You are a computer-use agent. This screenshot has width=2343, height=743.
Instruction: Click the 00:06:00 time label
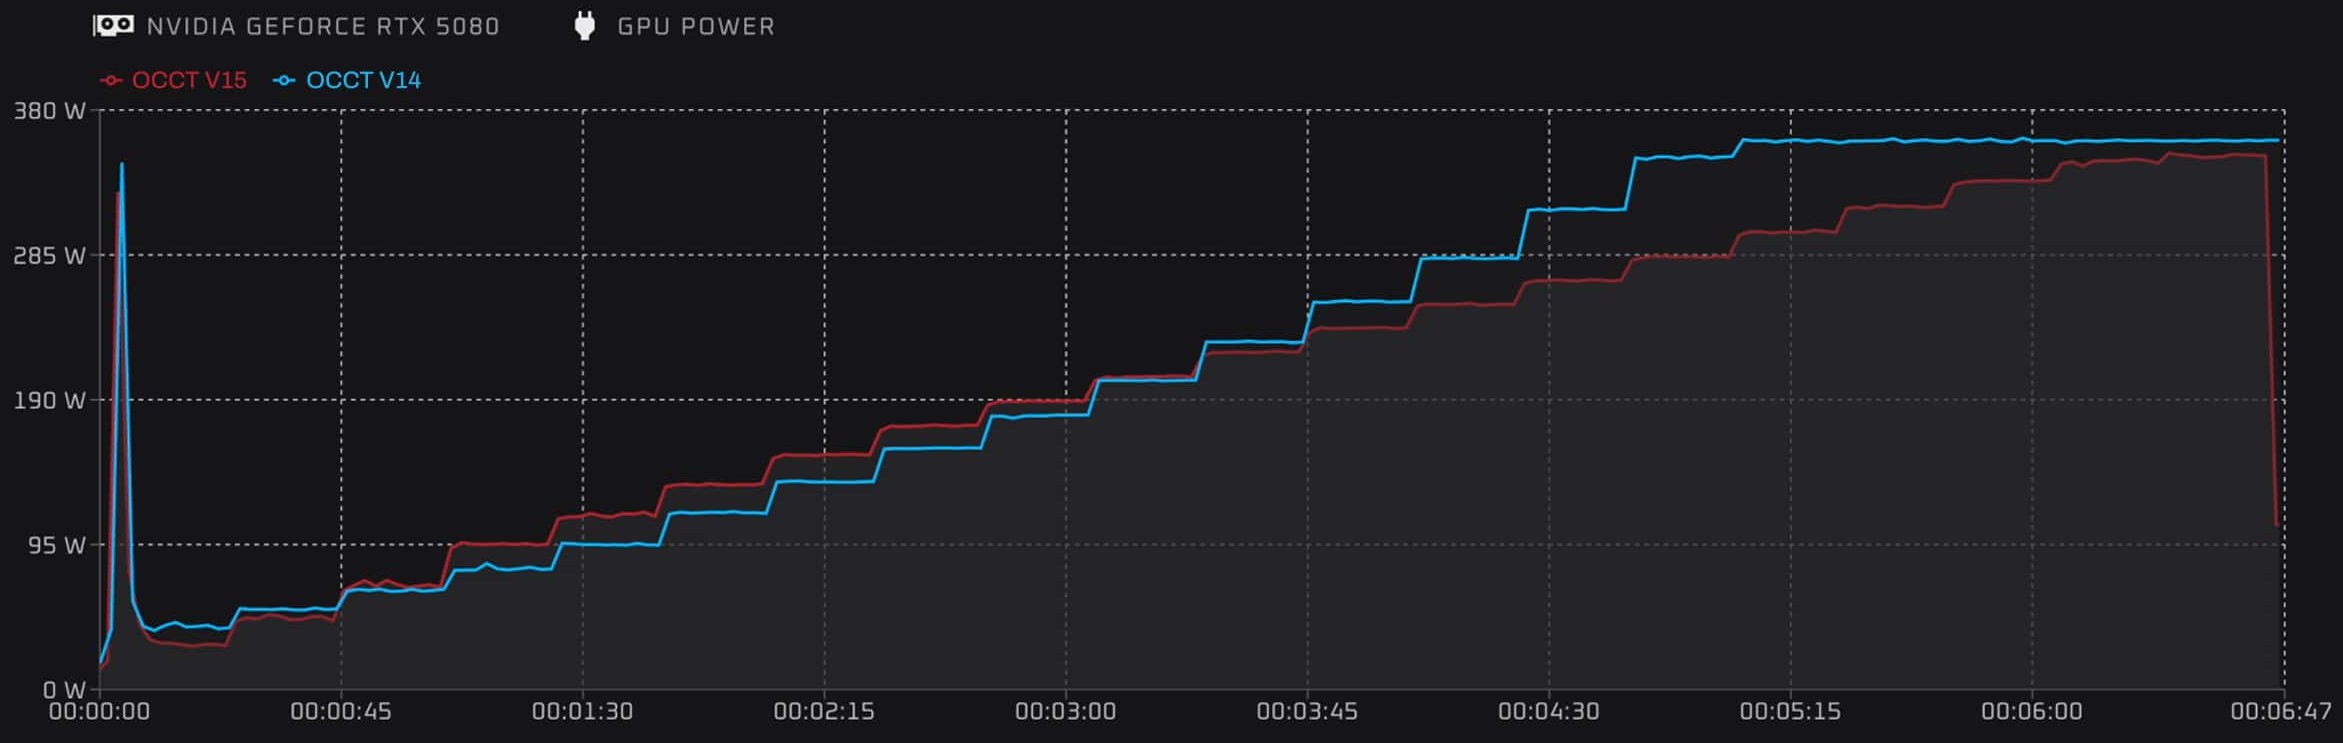pos(2032,712)
